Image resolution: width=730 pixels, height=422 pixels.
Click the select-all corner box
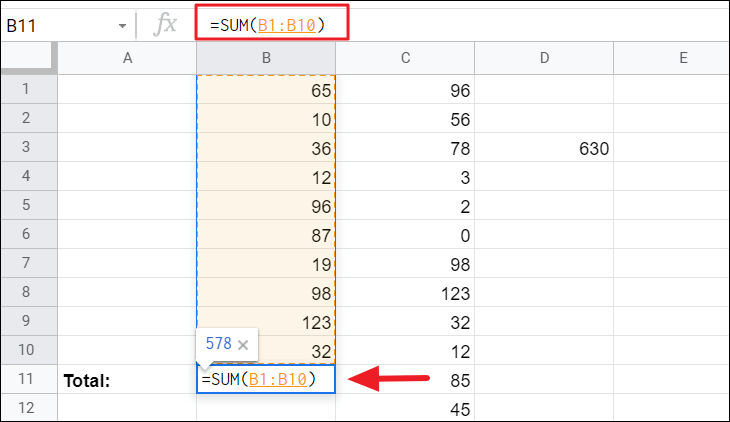pos(28,58)
